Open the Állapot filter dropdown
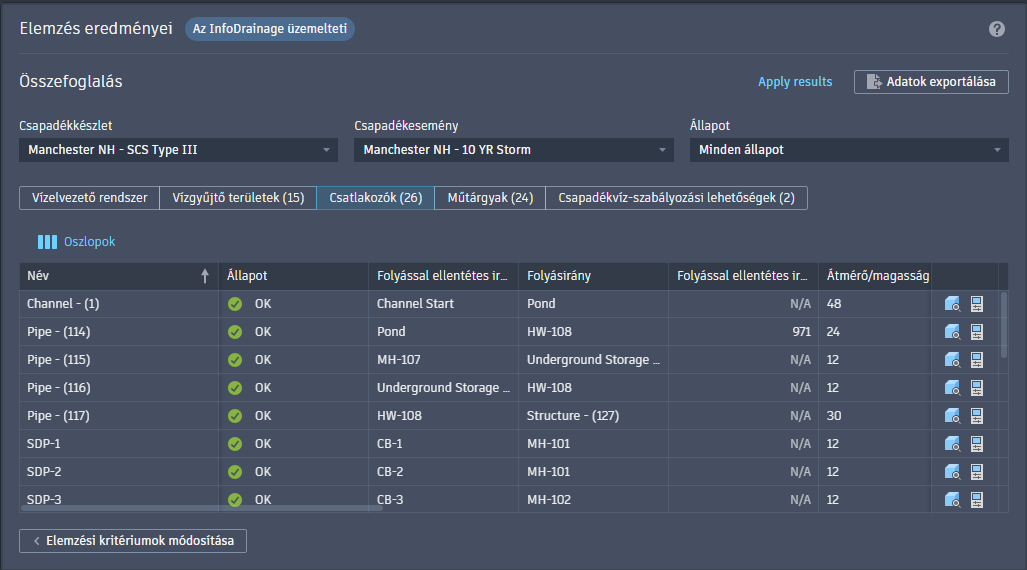The height and width of the screenshot is (570, 1027). [x=849, y=150]
